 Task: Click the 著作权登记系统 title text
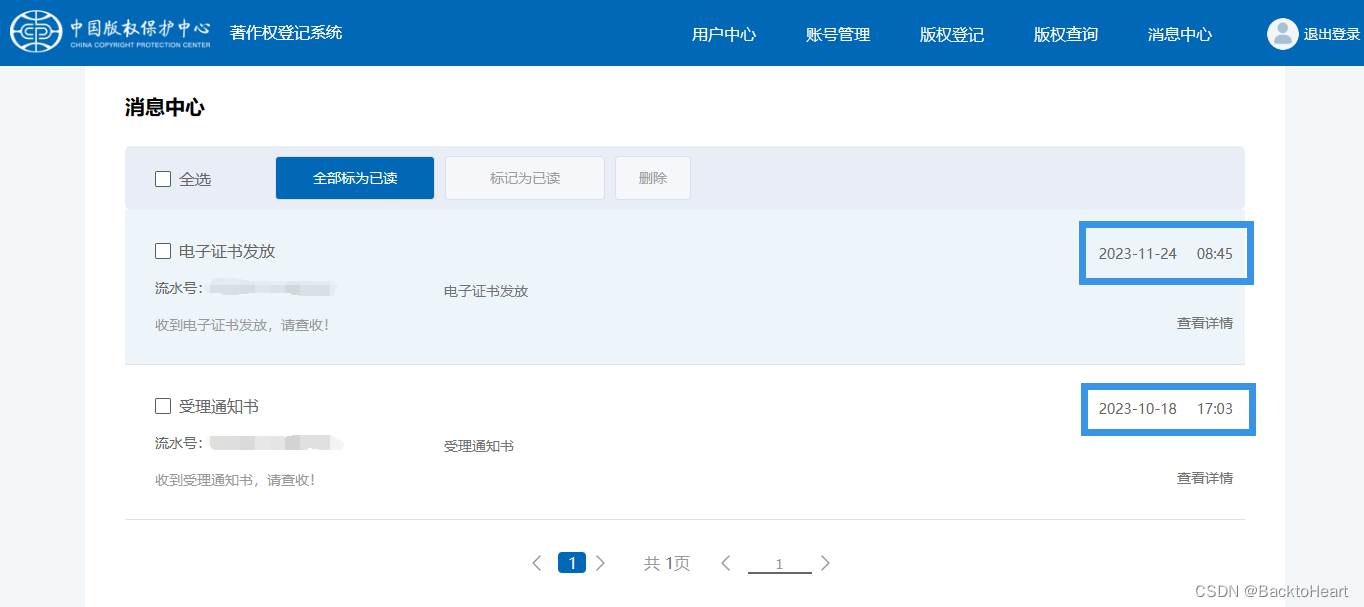pyautogui.click(x=286, y=33)
